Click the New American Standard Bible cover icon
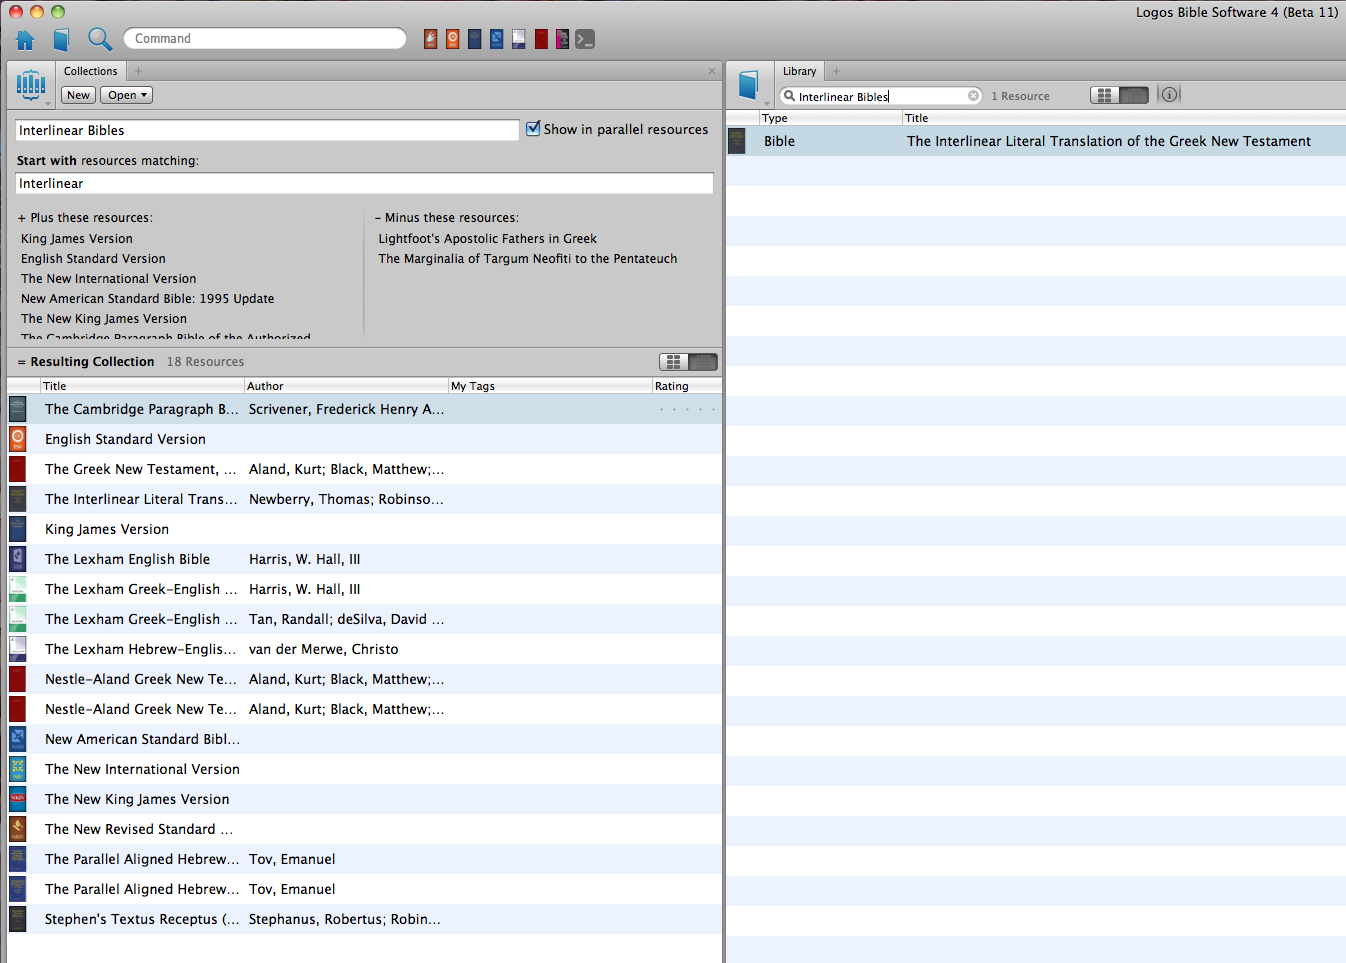 coord(18,739)
